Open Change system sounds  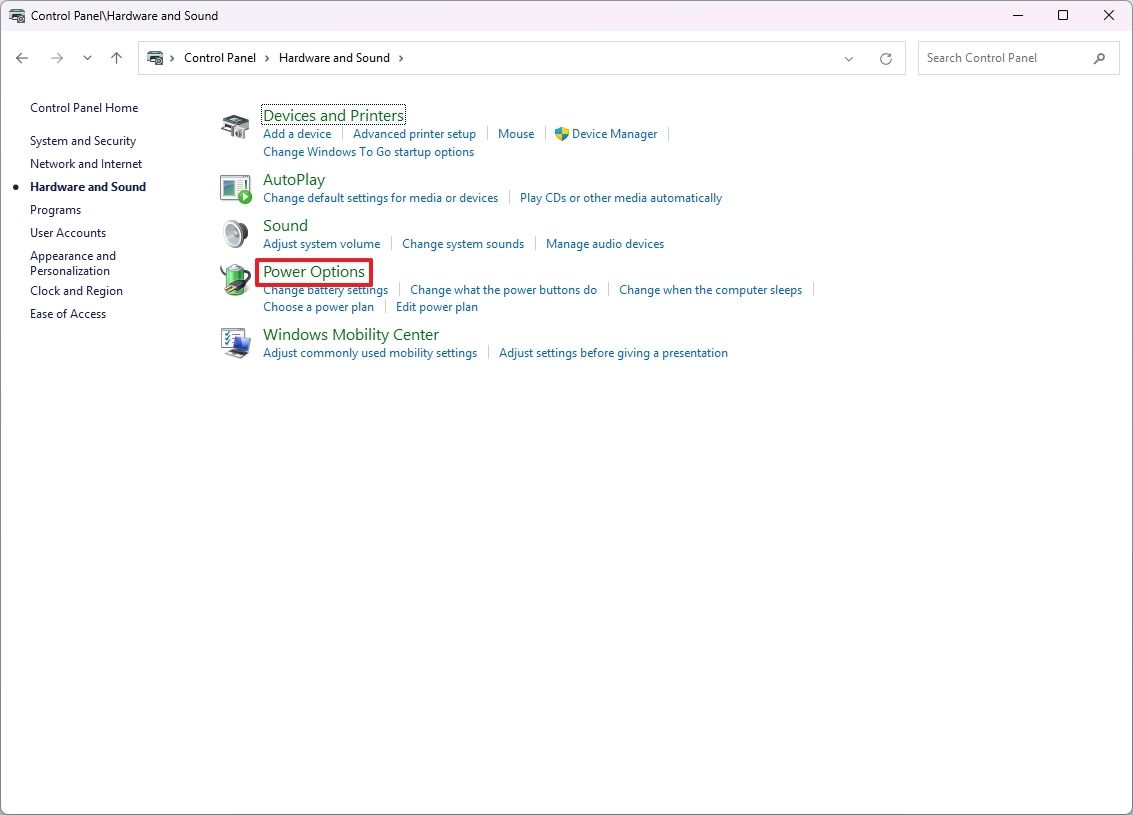pos(463,243)
